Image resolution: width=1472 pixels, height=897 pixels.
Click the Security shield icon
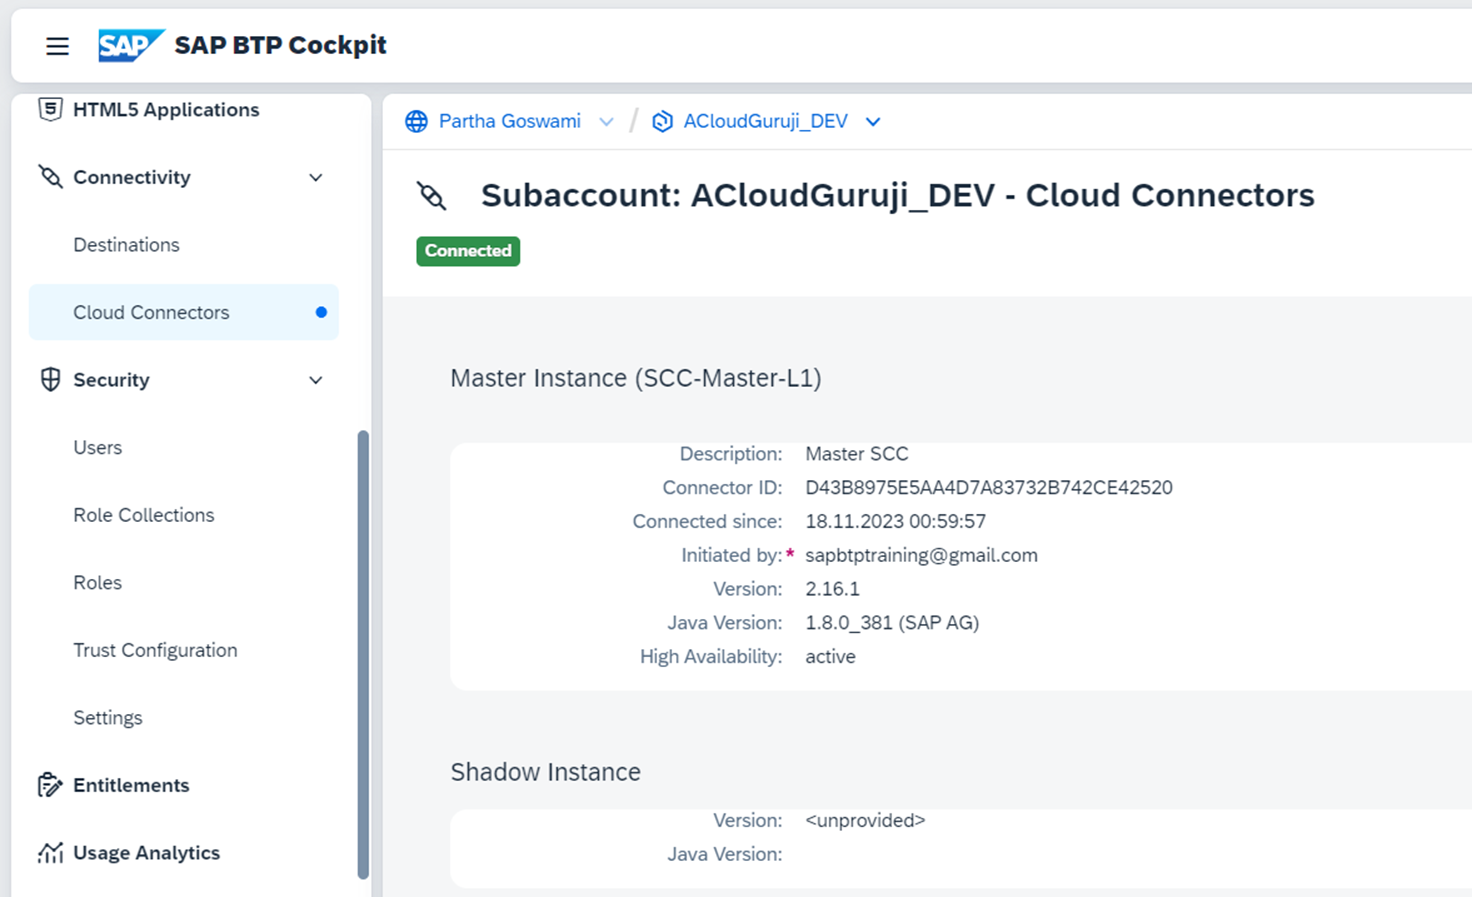coord(50,380)
